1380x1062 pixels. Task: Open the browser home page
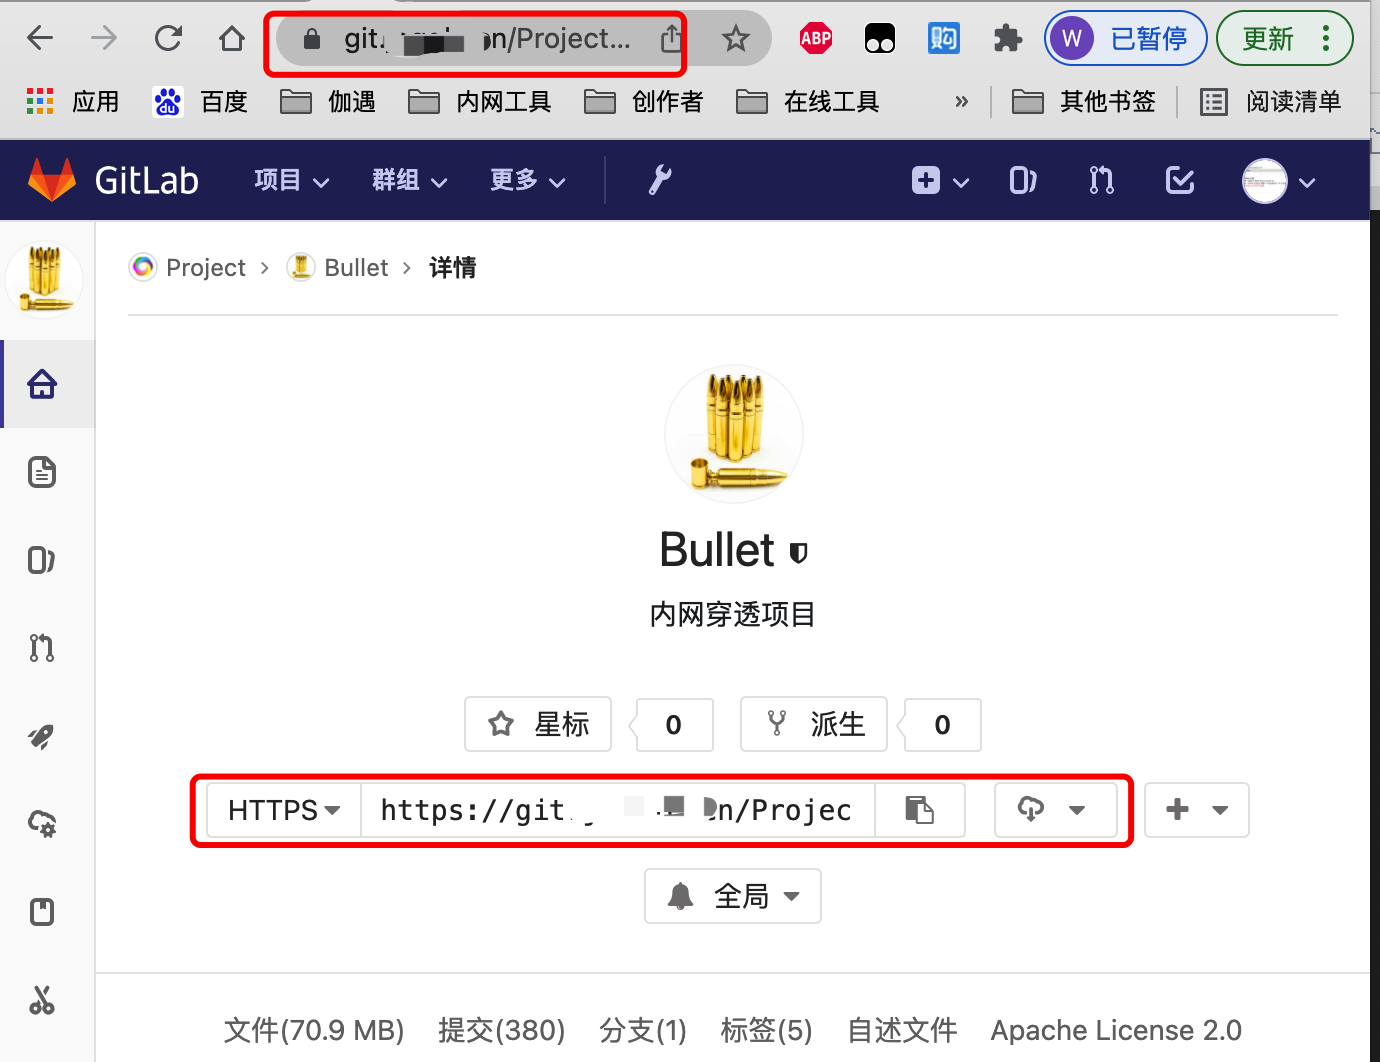point(232,39)
